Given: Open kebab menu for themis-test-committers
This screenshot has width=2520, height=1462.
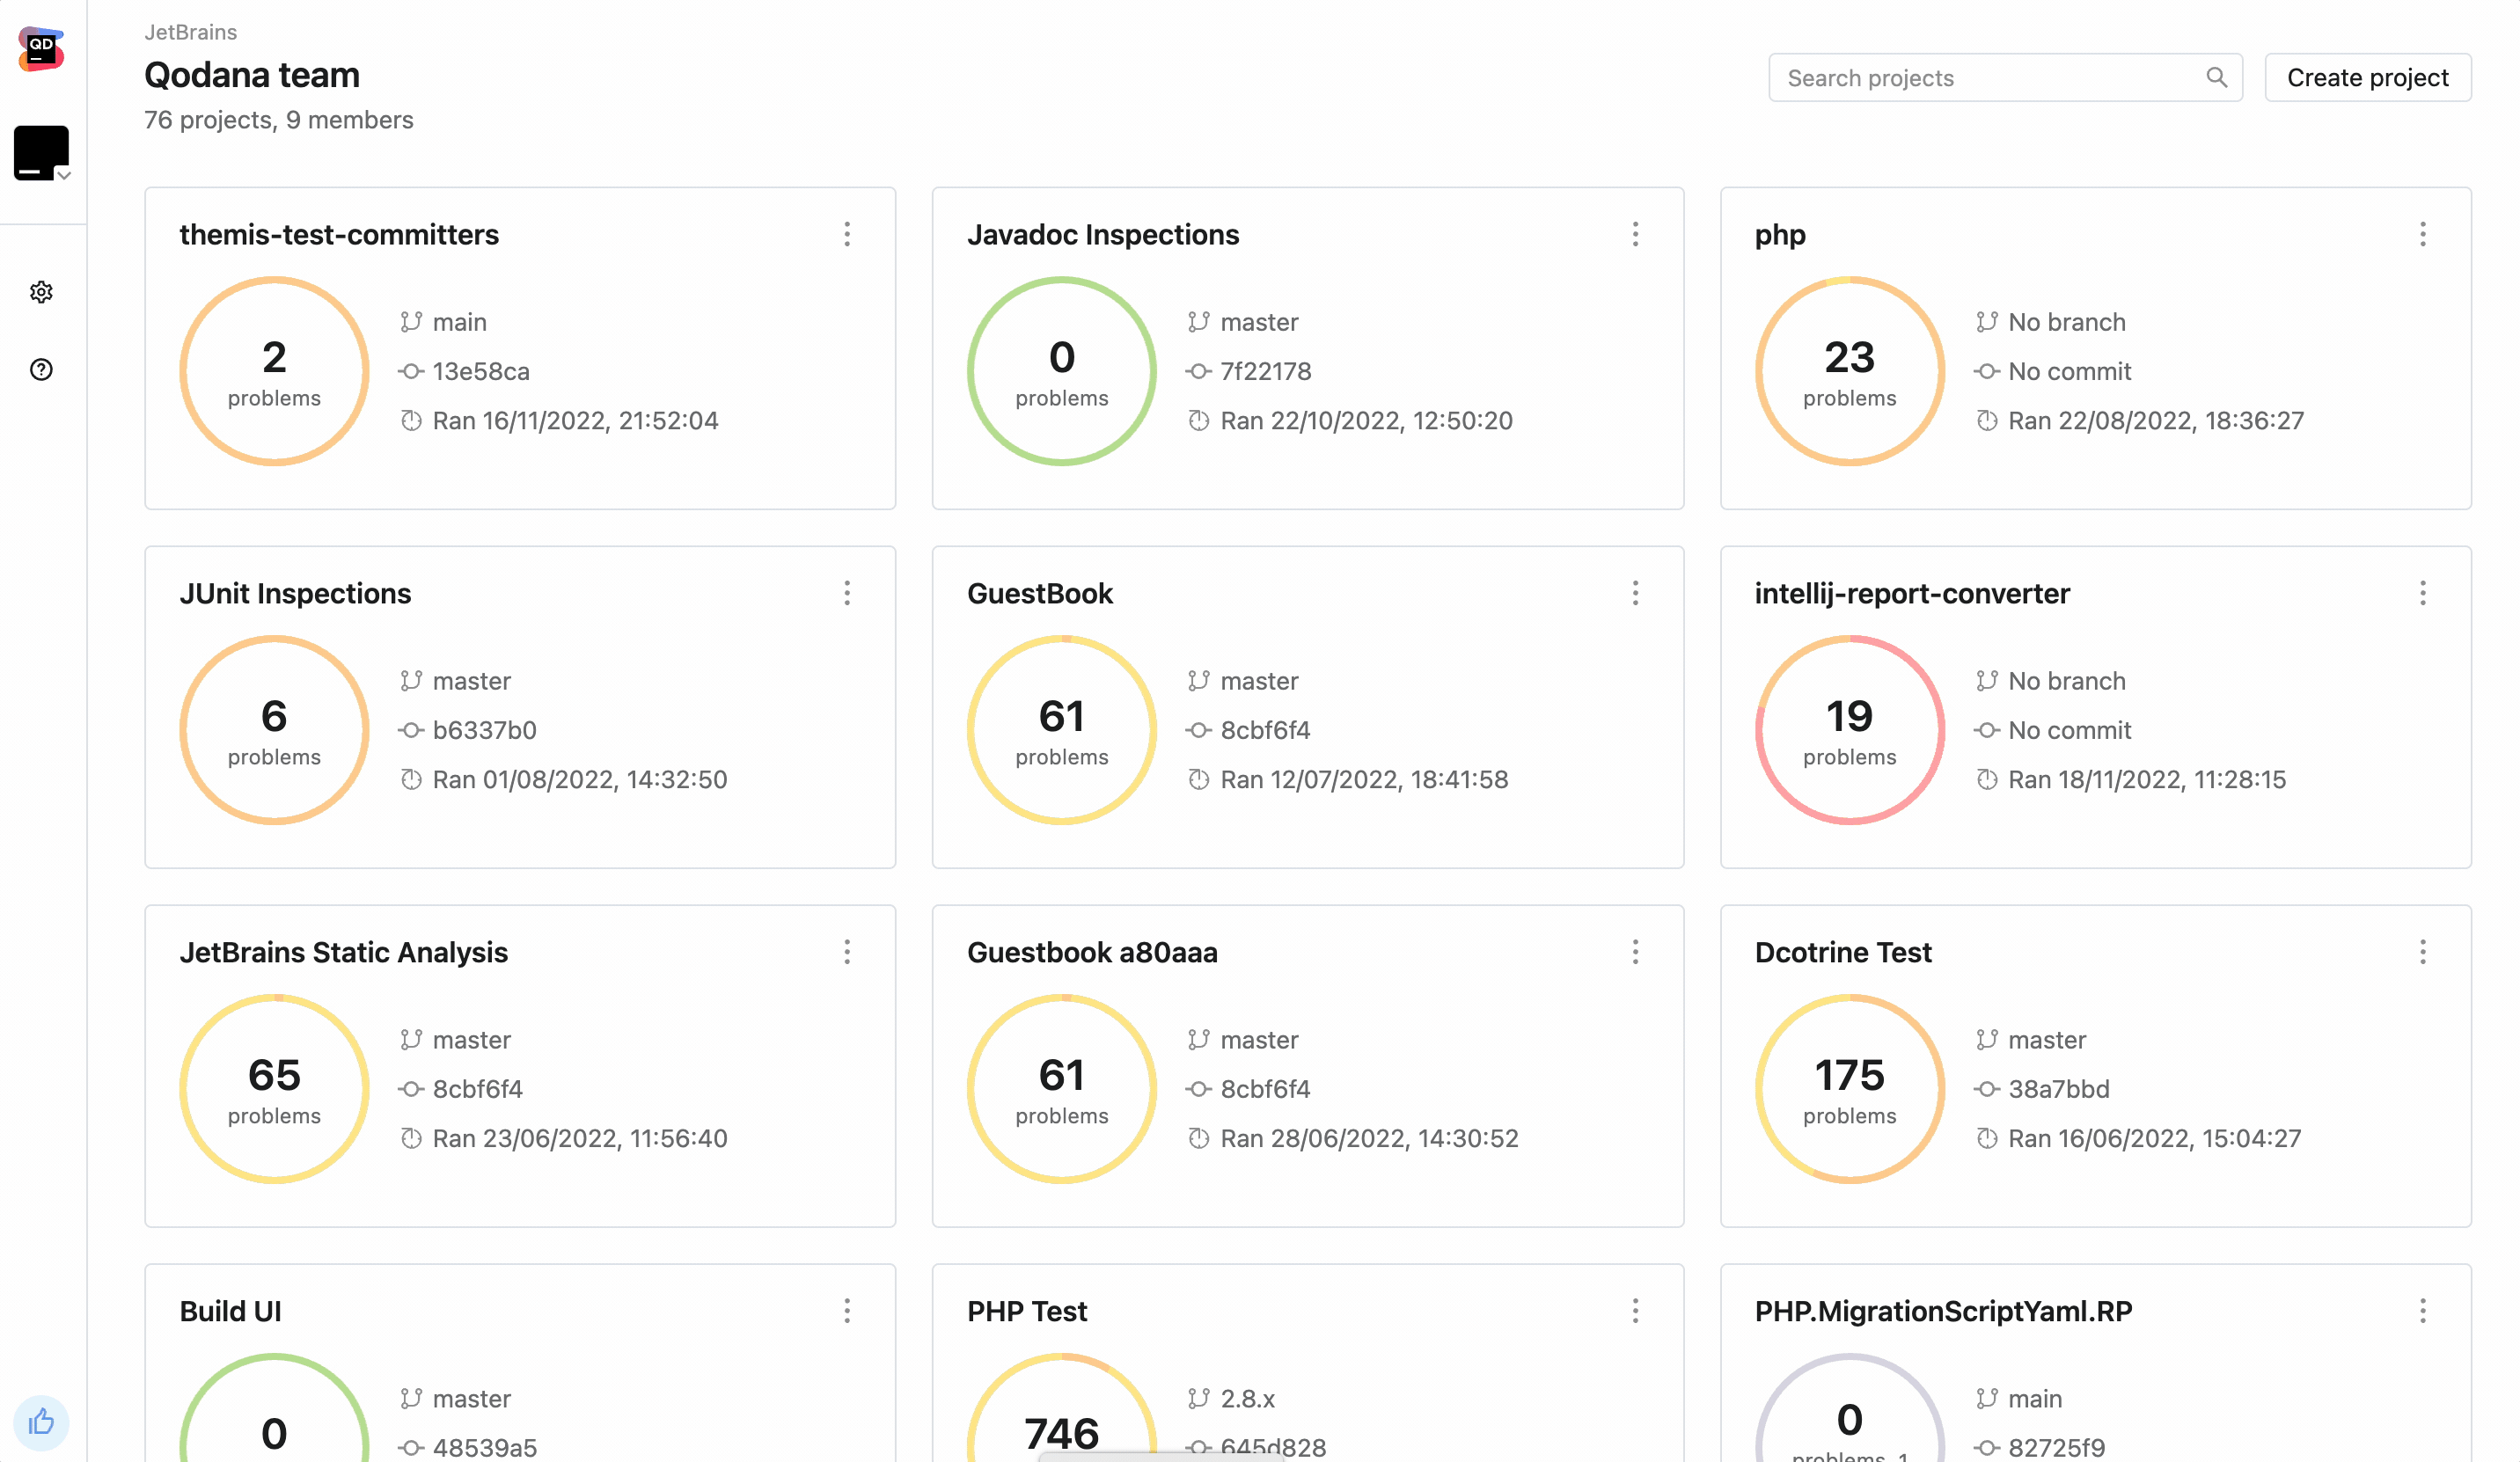Looking at the screenshot, I should click(x=847, y=234).
